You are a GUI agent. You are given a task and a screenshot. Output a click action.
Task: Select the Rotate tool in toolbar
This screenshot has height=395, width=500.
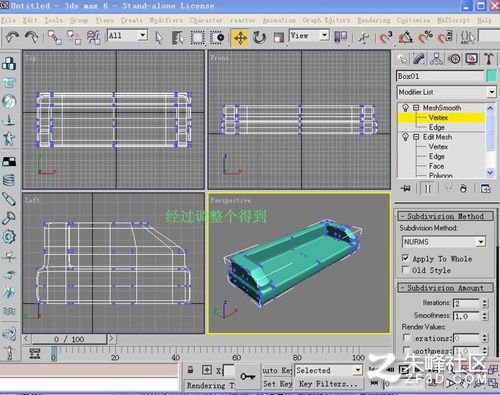[x=259, y=37]
